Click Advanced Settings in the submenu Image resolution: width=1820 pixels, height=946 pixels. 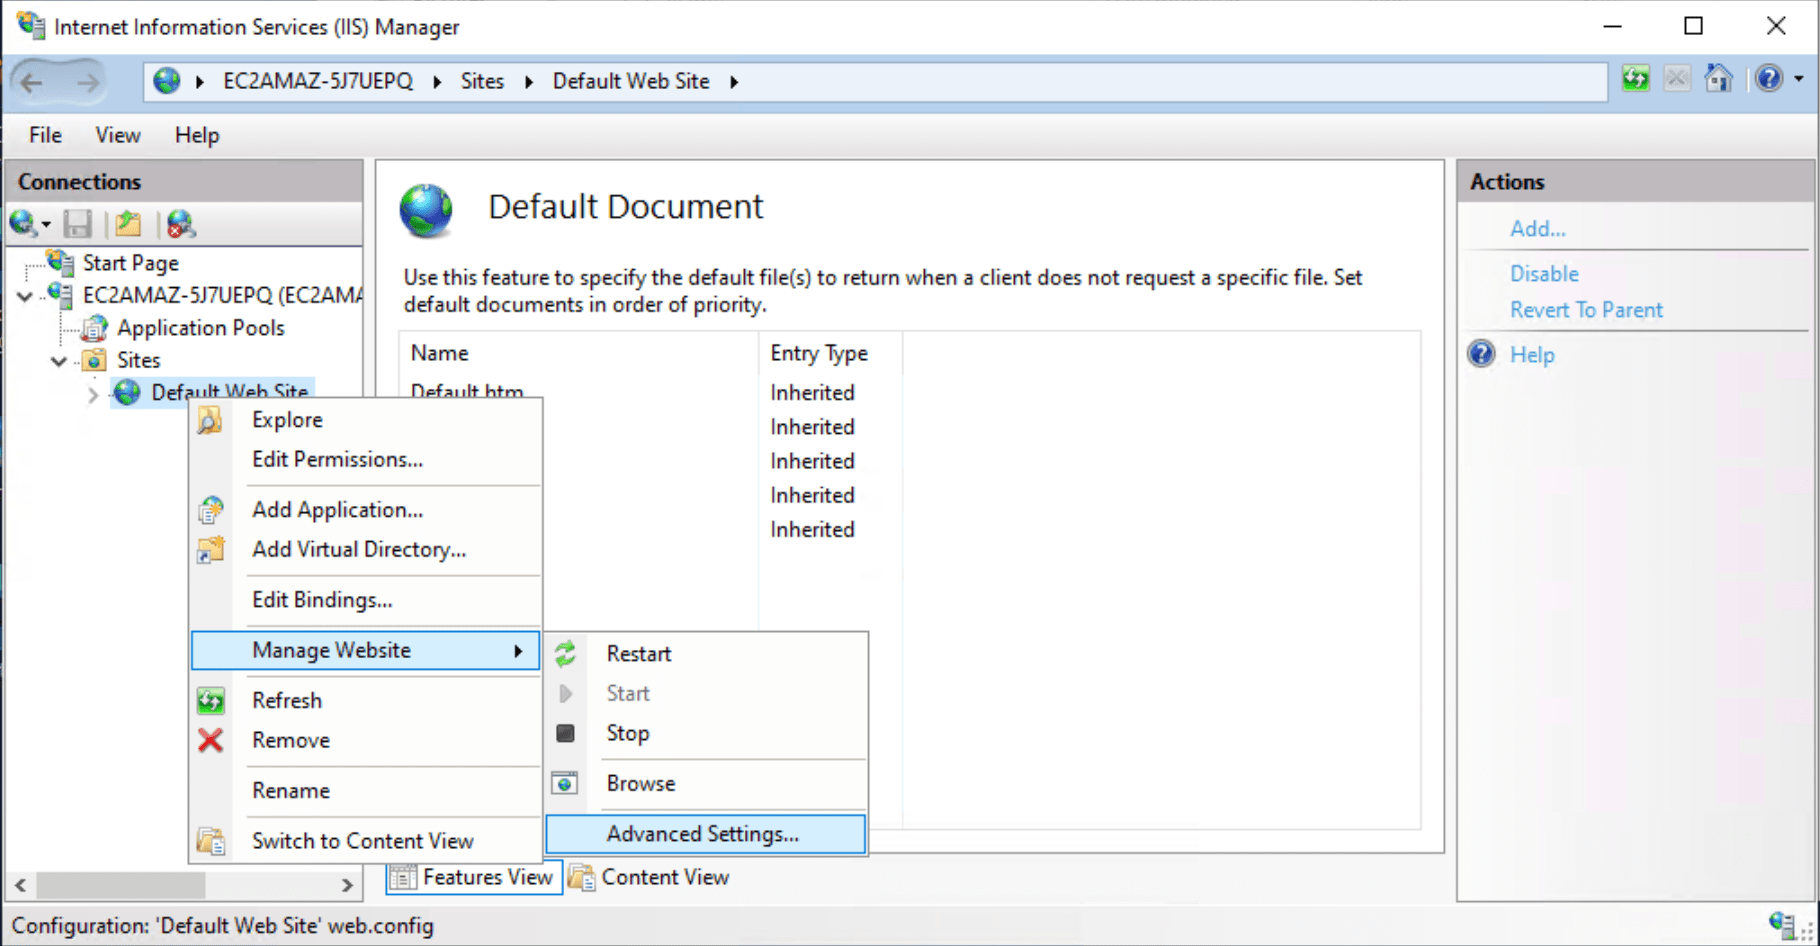point(706,834)
